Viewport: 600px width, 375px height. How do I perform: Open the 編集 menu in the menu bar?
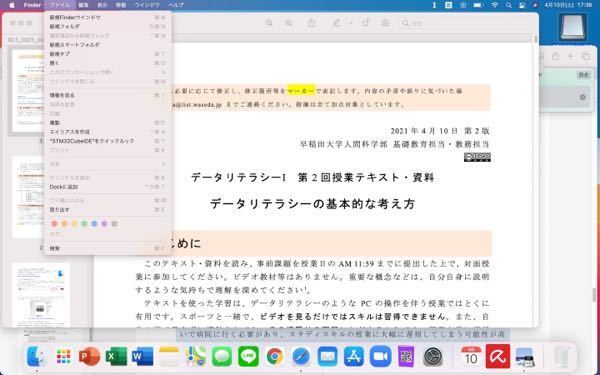point(83,5)
